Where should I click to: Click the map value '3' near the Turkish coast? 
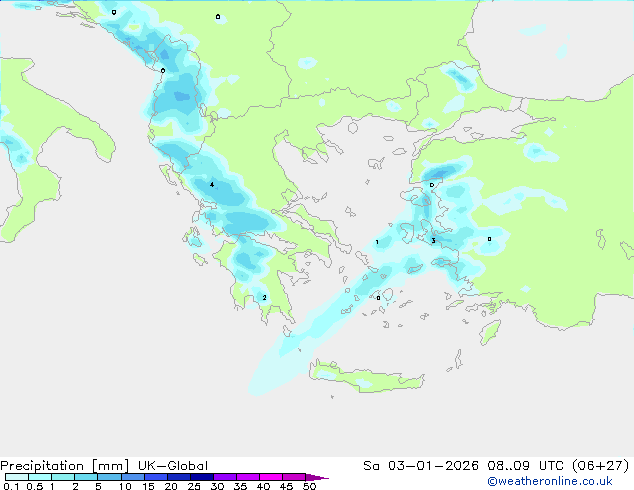(433, 241)
